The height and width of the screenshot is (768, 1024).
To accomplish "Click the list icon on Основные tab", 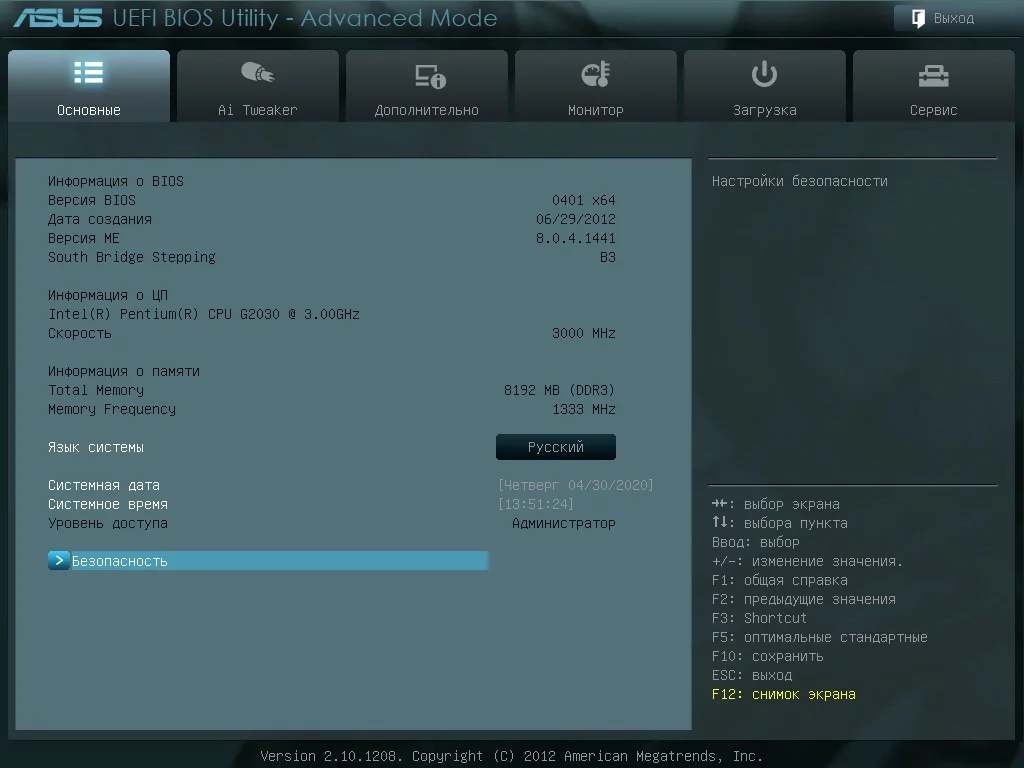I will point(89,72).
